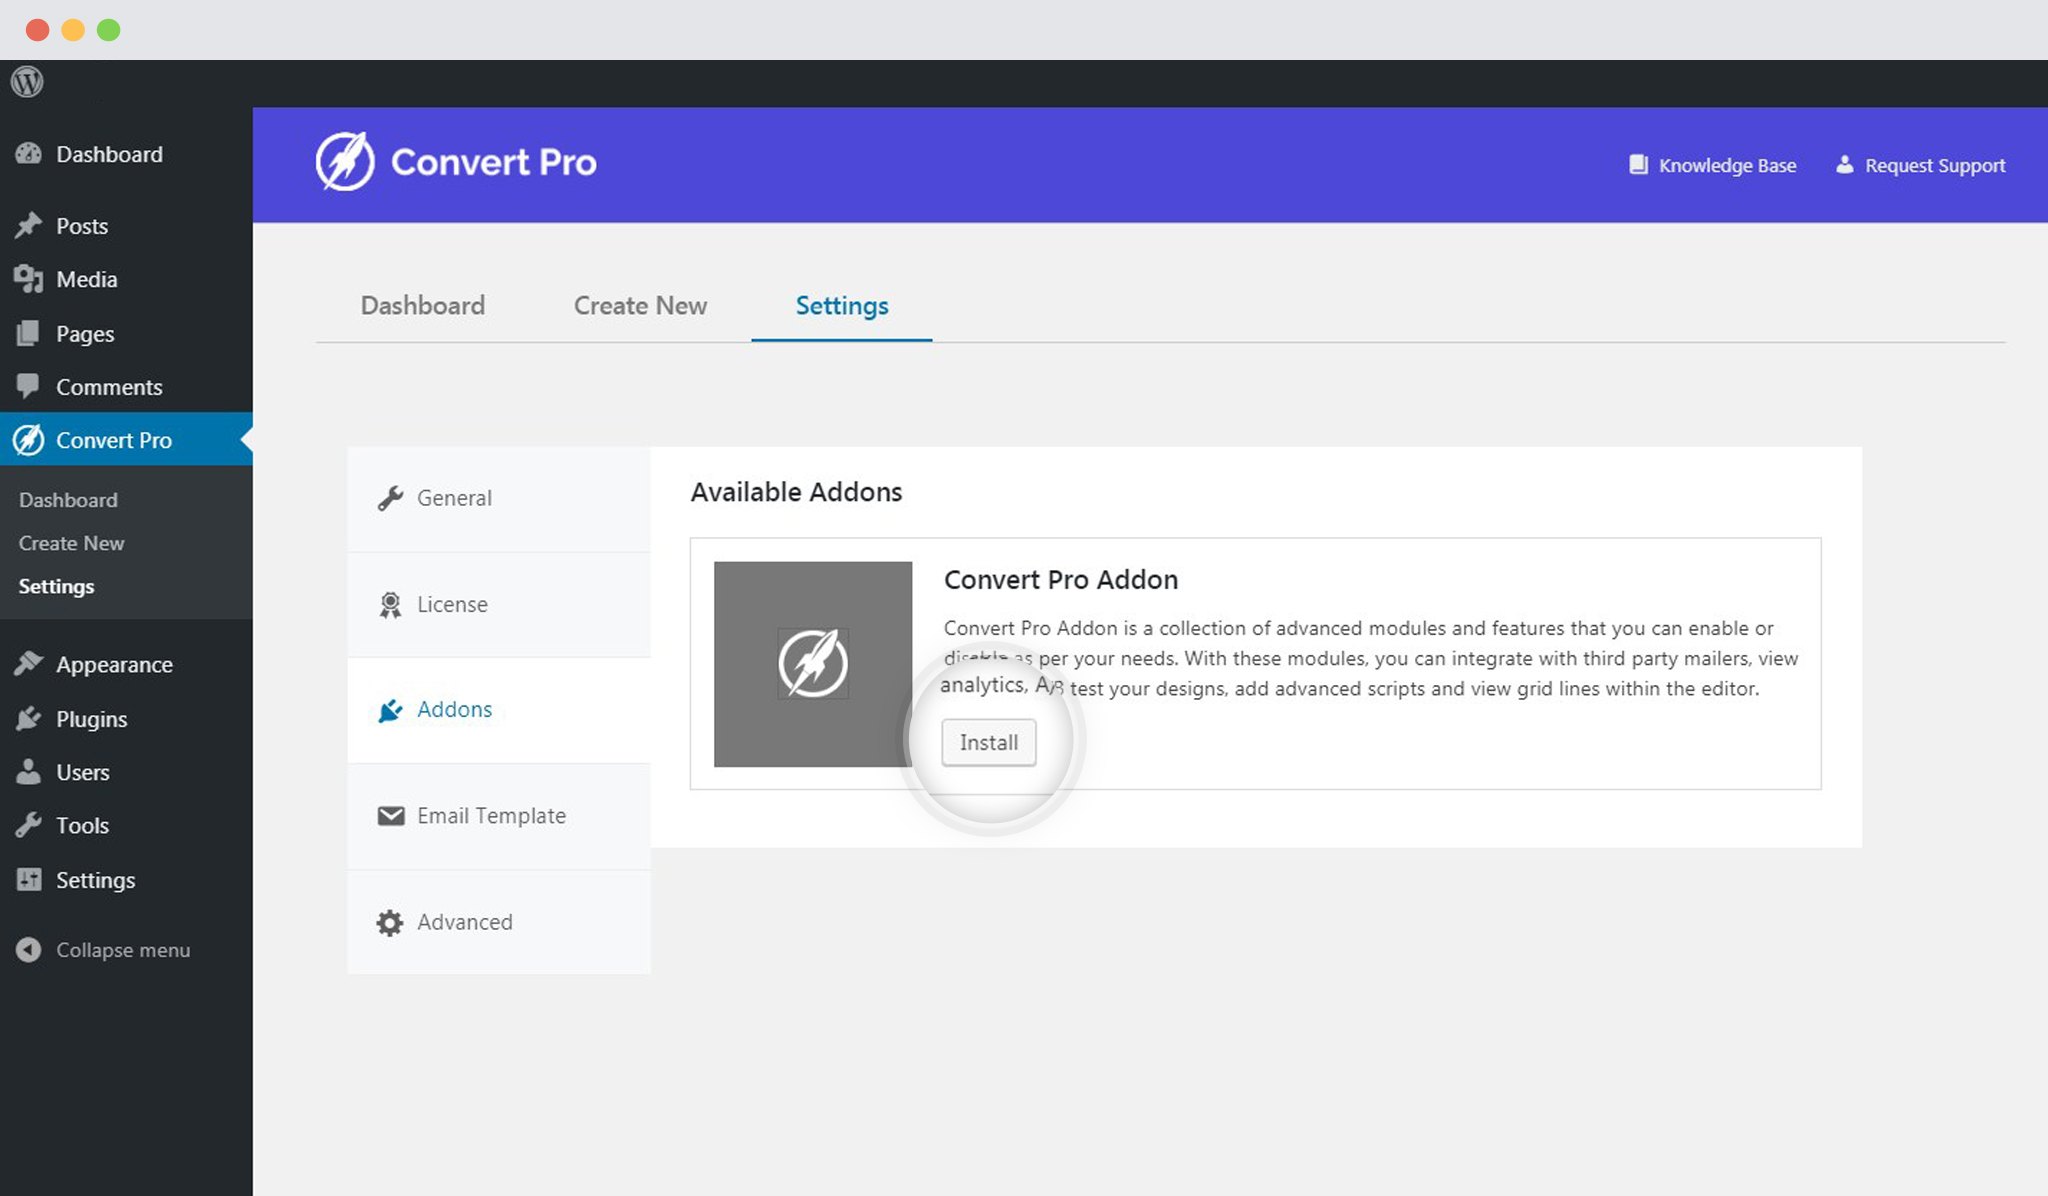Open the Pages menu item
Image resolution: width=2048 pixels, height=1196 pixels.
coord(126,333)
